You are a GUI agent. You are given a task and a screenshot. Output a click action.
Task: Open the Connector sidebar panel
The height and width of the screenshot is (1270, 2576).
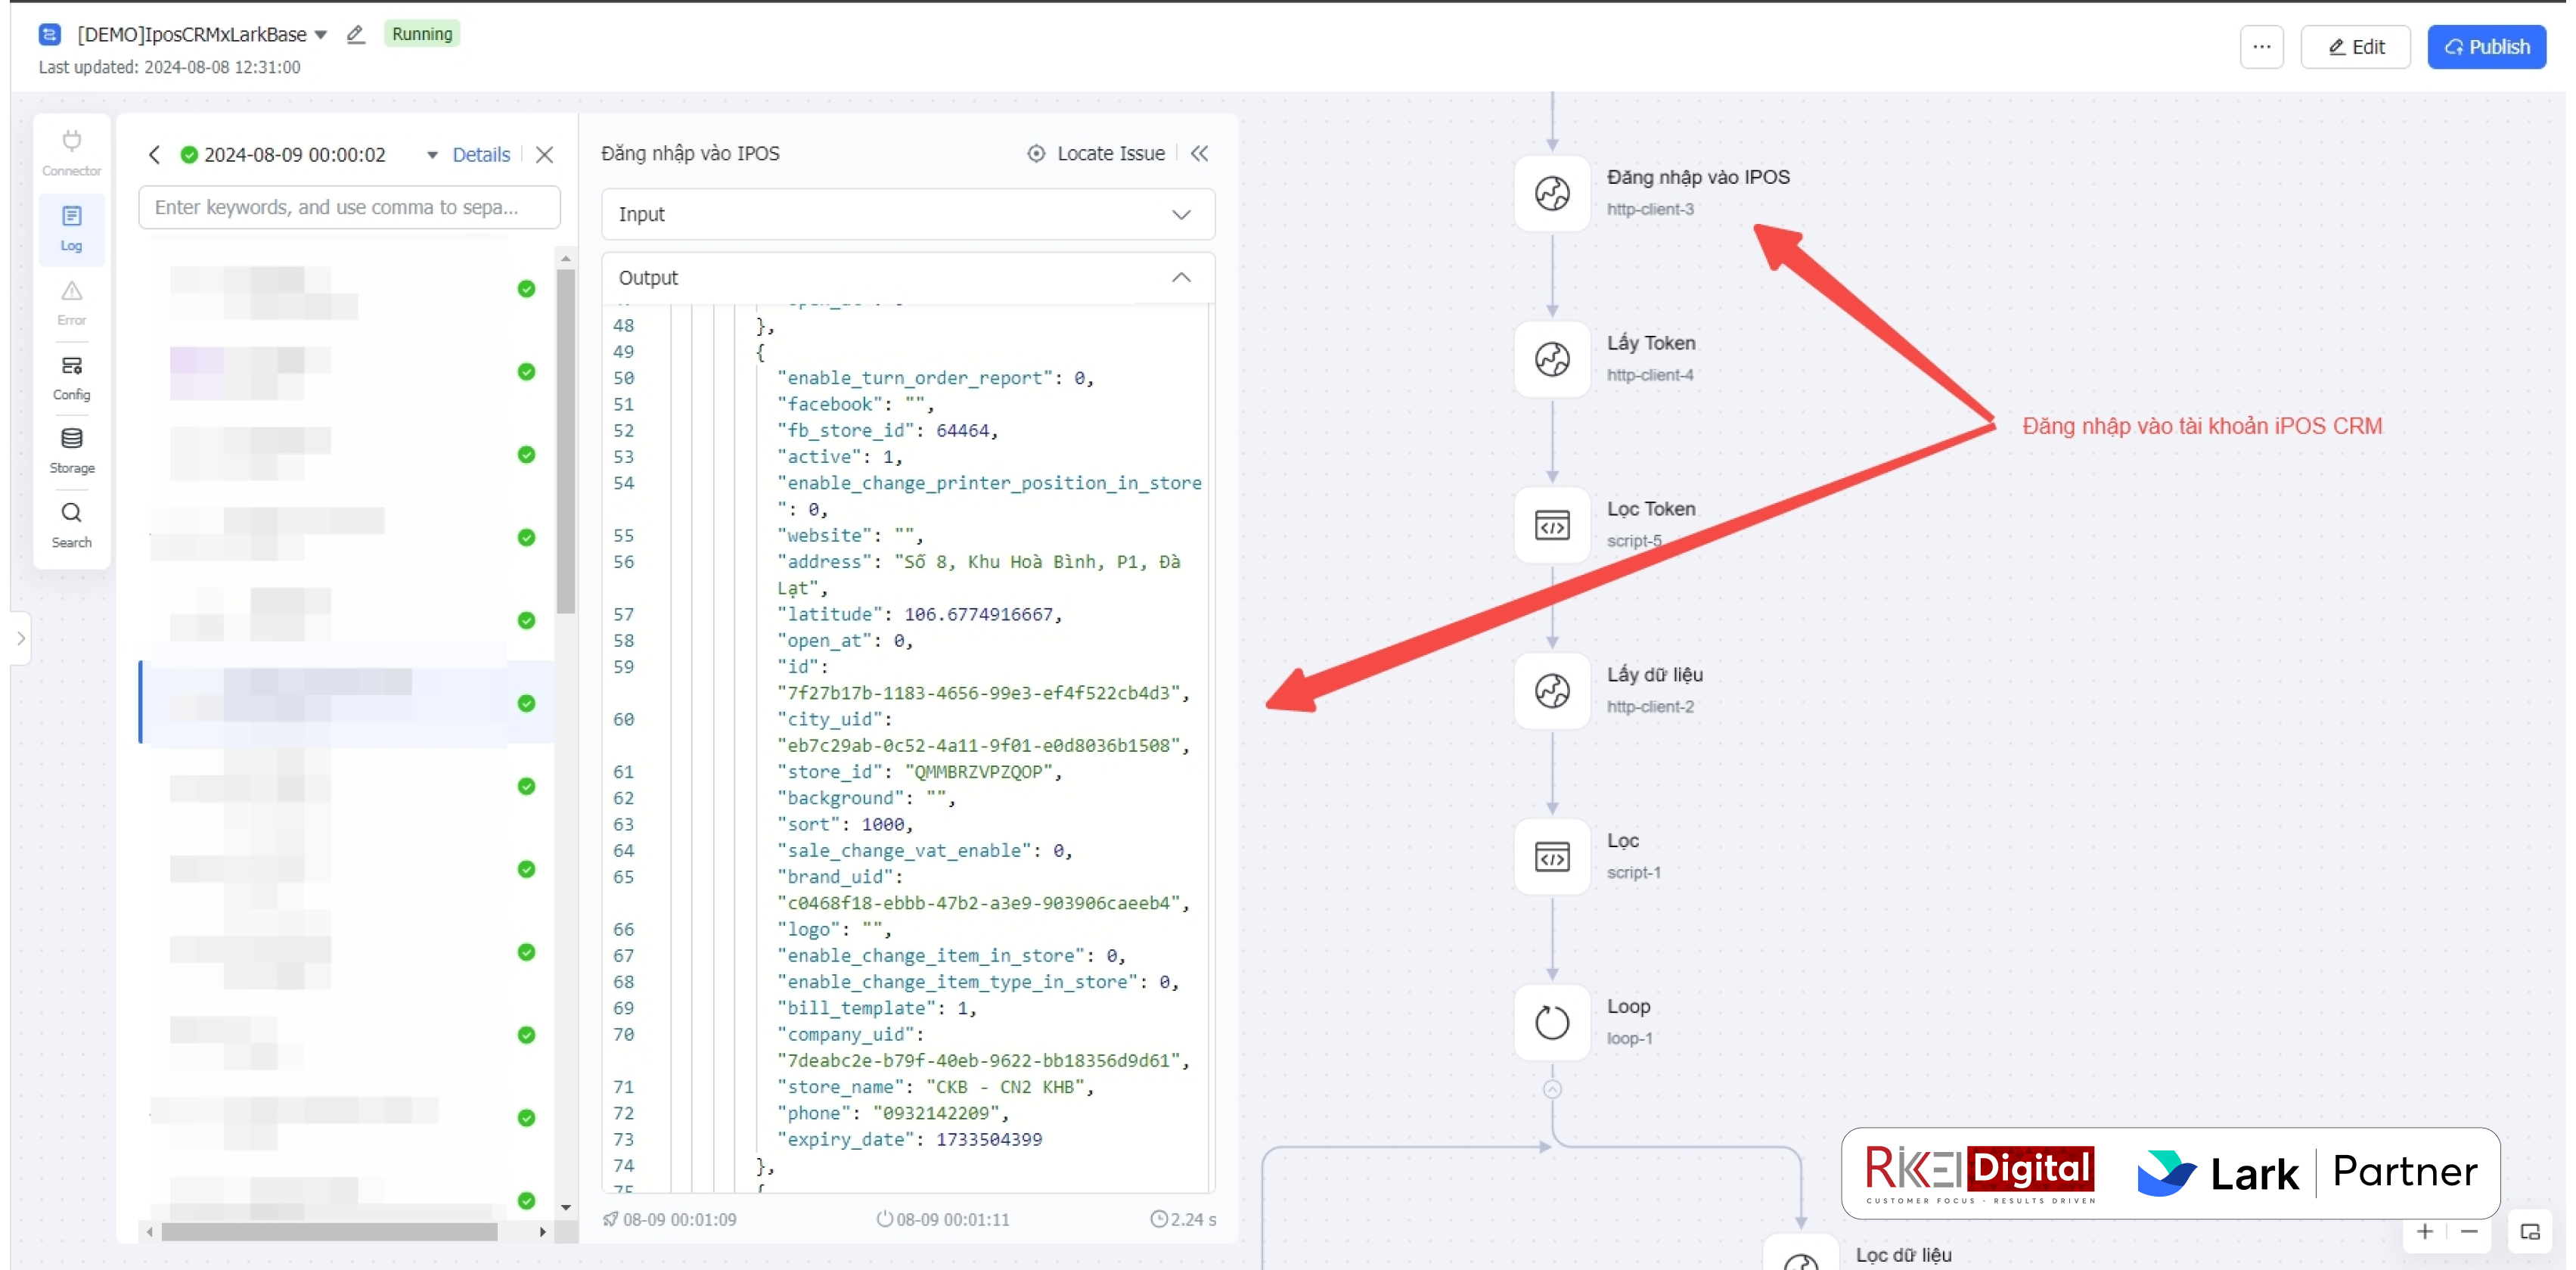pos(71,152)
